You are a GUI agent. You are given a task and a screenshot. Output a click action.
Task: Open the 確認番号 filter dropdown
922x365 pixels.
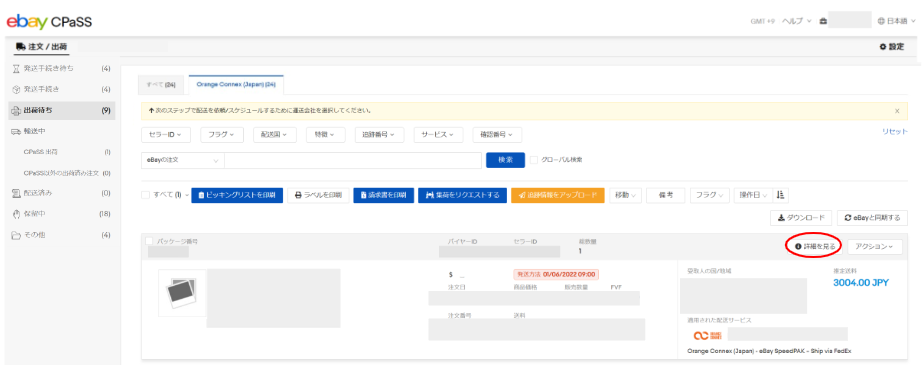(x=497, y=135)
